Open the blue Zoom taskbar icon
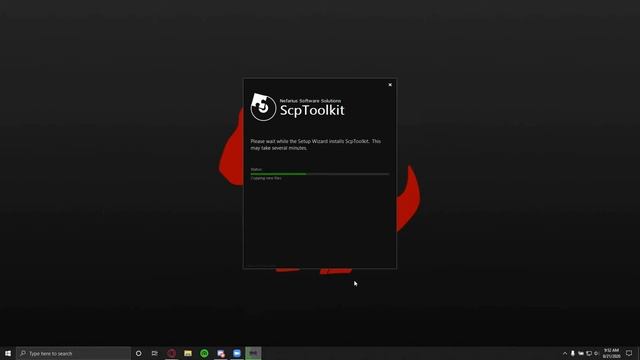The image size is (640, 360). tap(237, 353)
